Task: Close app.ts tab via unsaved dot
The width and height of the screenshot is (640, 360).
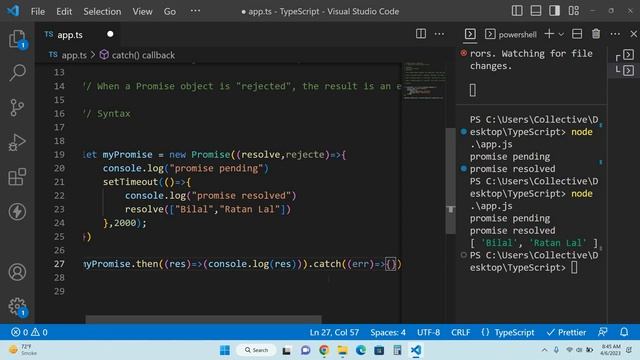Action: point(110,34)
